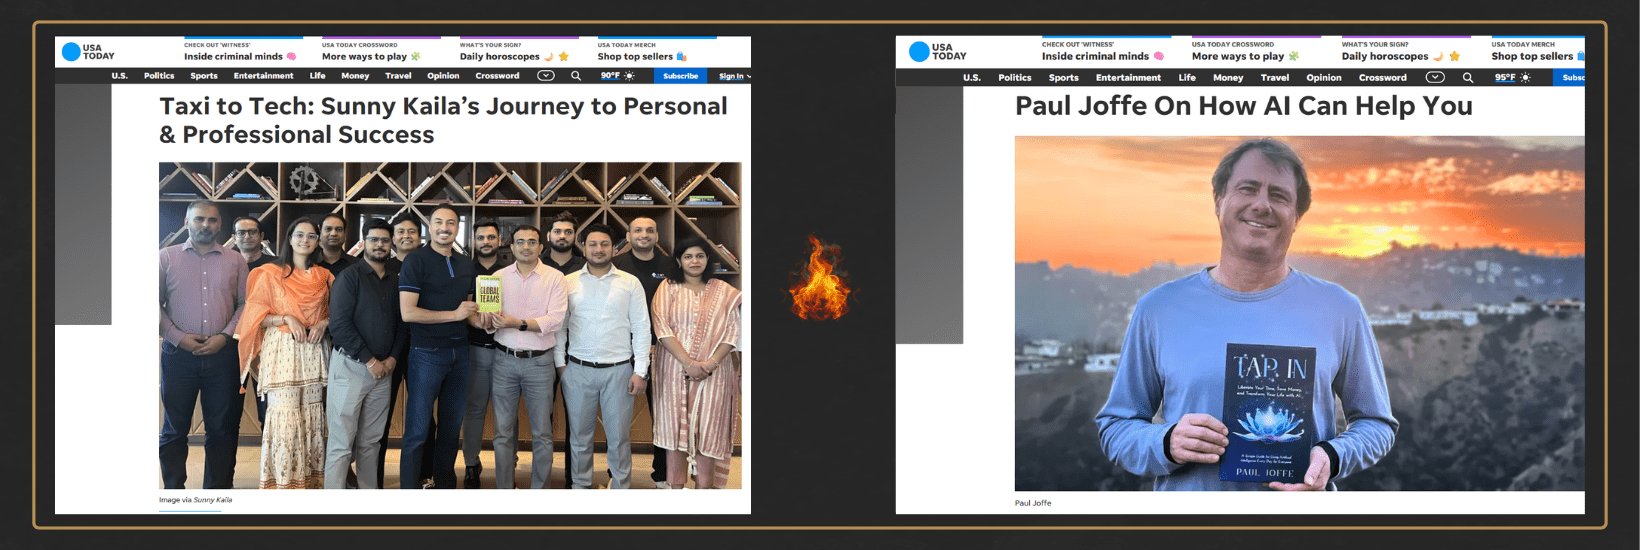Viewport: 1640px width, 550px height.
Task: Open U.S. section on Sunny Kaila page
Action: click(x=120, y=76)
